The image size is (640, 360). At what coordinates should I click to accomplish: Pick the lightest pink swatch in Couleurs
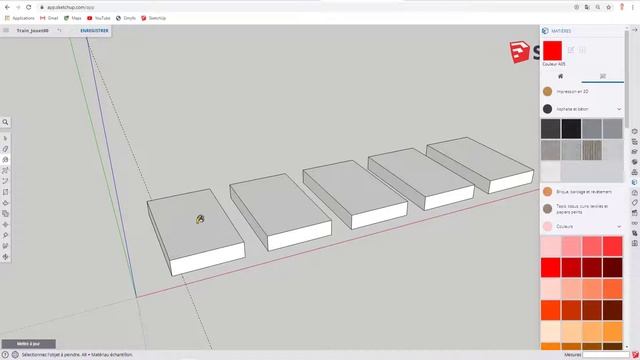tap(551, 246)
